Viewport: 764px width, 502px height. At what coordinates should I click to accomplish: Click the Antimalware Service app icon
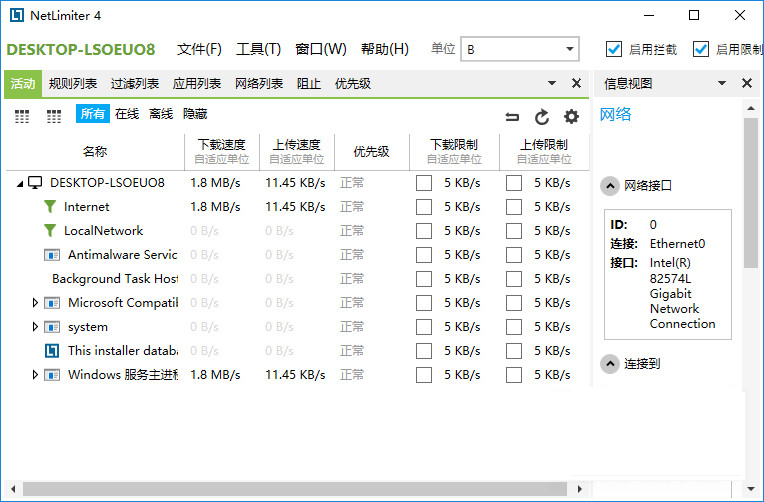[x=52, y=255]
